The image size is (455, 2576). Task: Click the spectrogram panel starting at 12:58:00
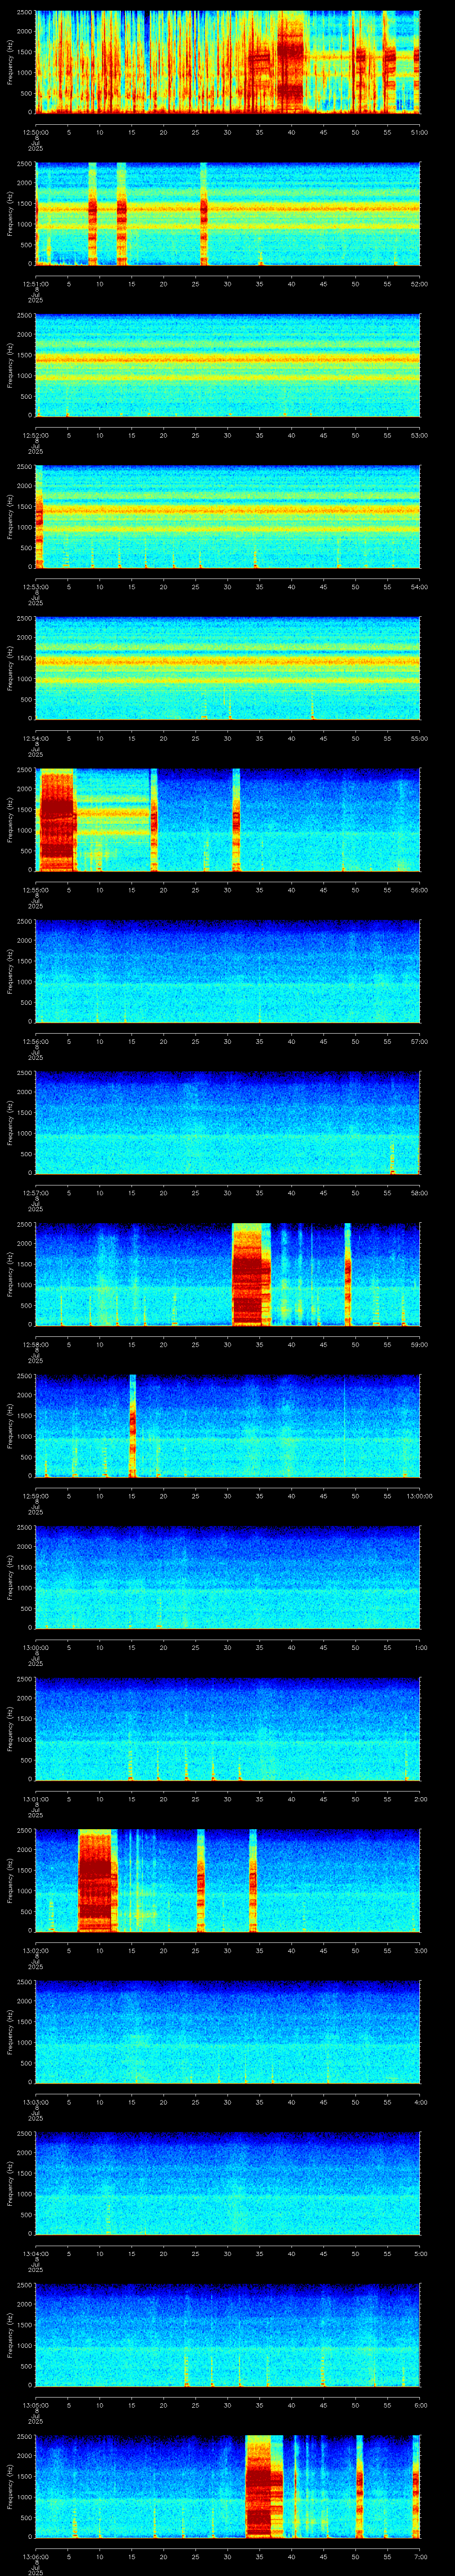pyautogui.click(x=228, y=1274)
